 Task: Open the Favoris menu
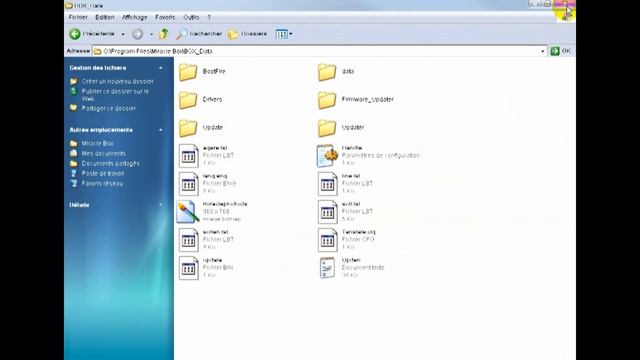pyautogui.click(x=165, y=18)
